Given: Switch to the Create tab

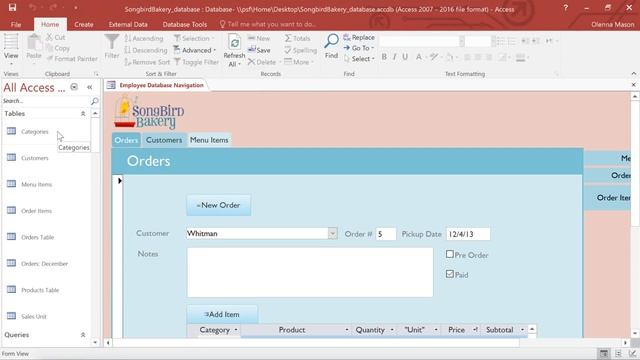Looking at the screenshot, I should [x=84, y=24].
